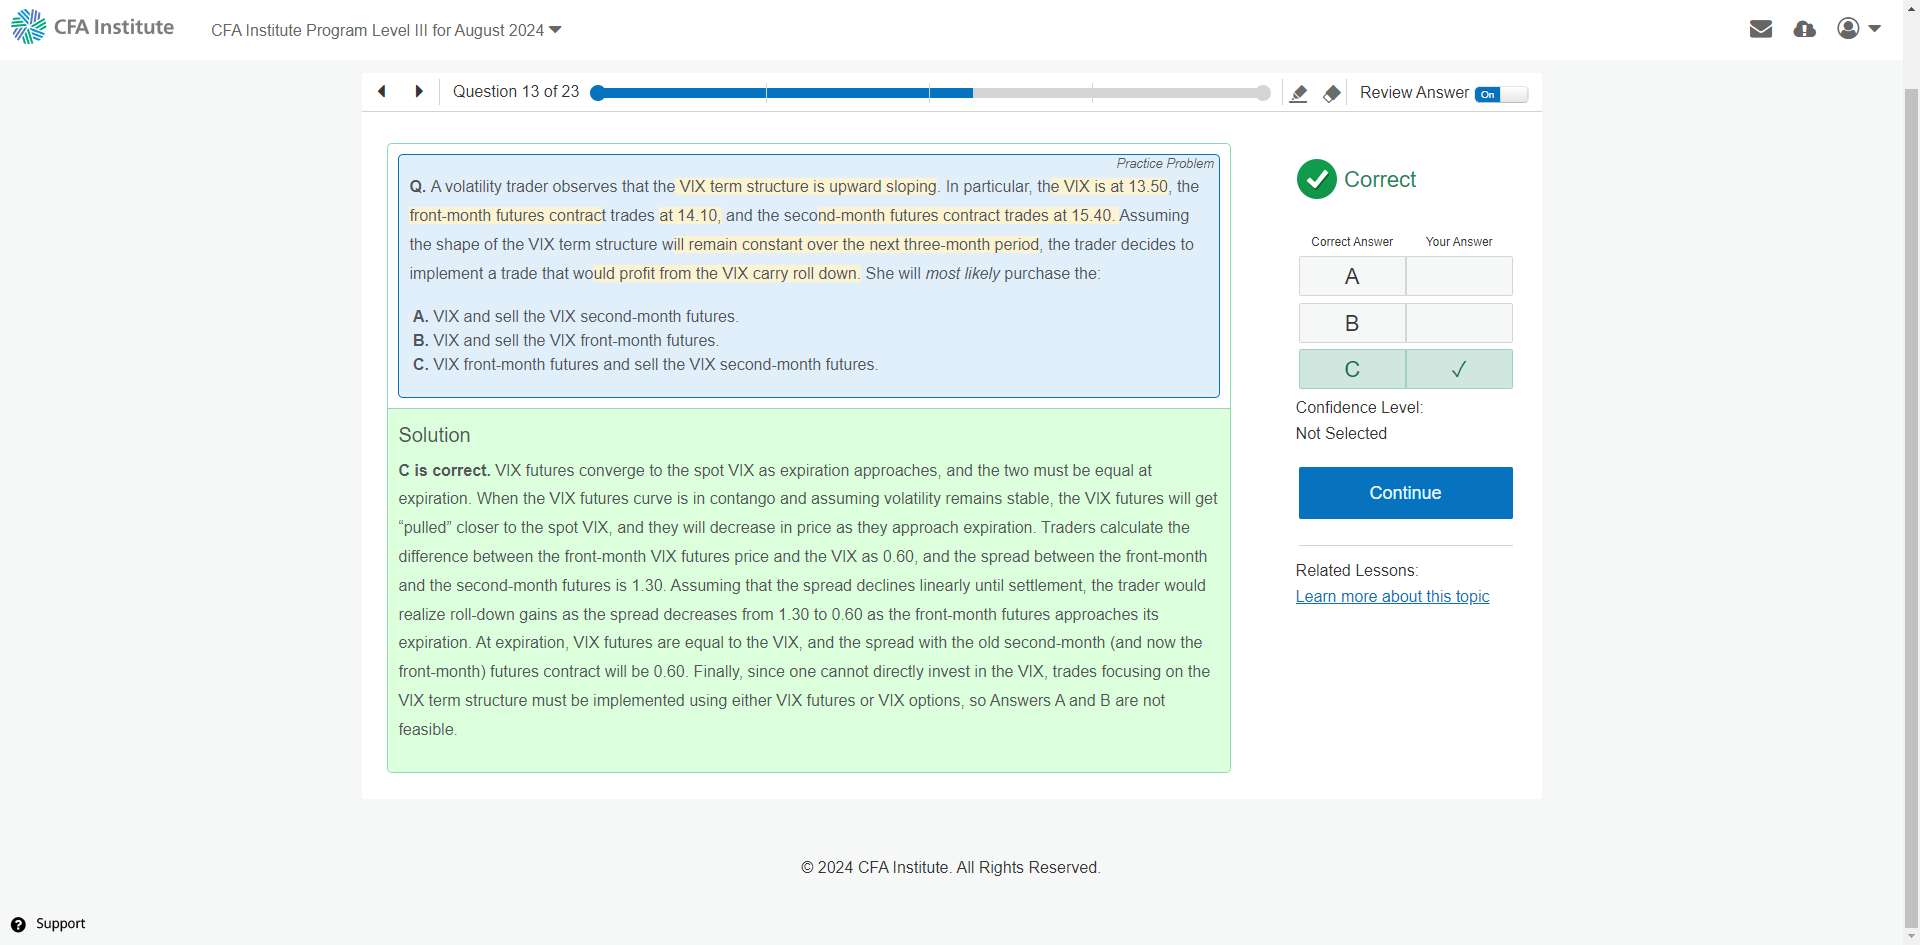Go to the next question arrow

[419, 92]
